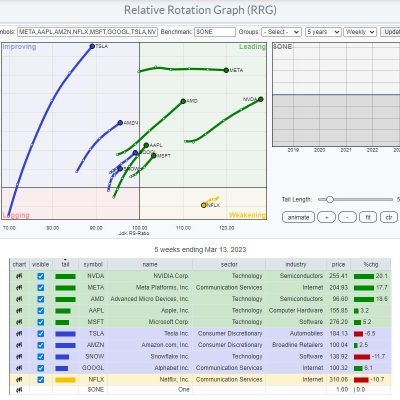The width and height of the screenshot is (400, 400).
Task: Open the chart icon for META row
Action: click(x=19, y=288)
